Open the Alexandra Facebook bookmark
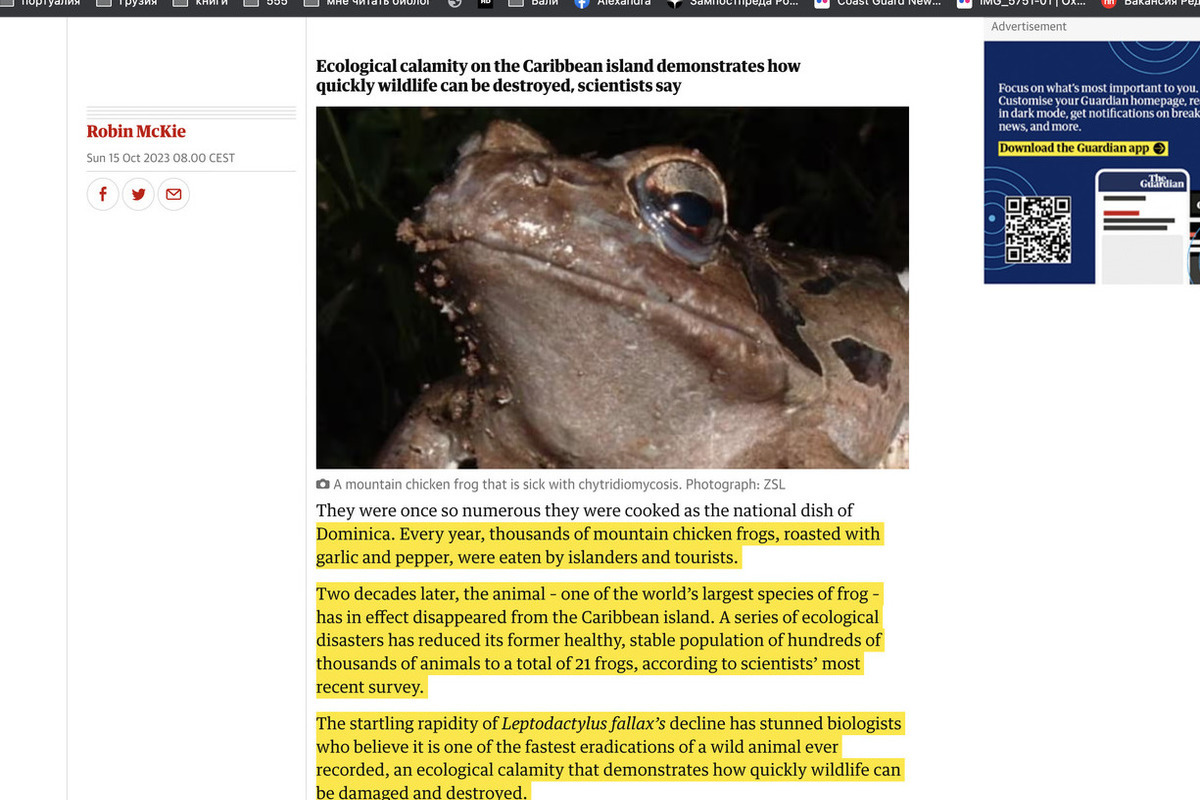Screen dimensions: 1200x800 [x=611, y=3]
